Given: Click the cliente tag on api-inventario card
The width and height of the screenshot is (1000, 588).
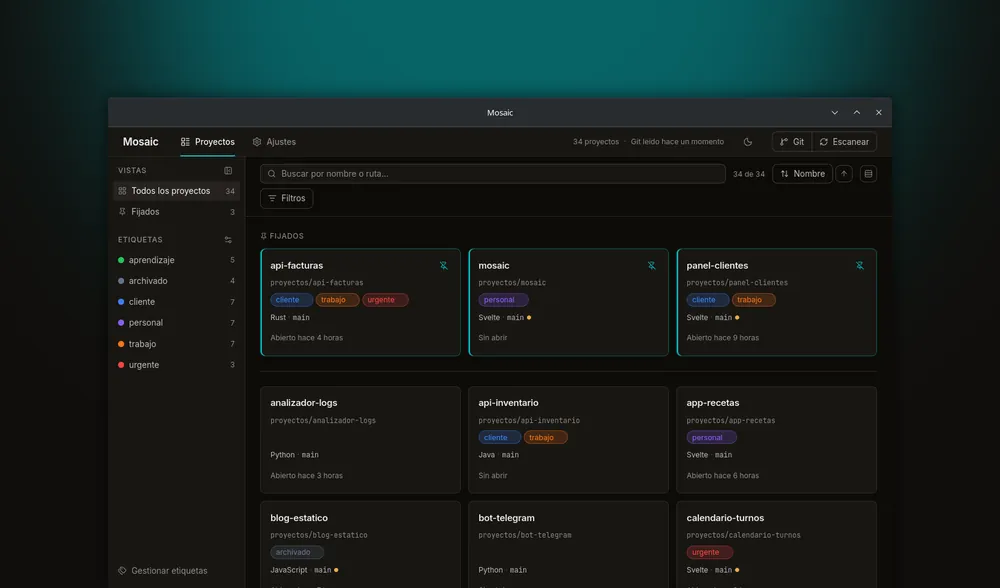Looking at the screenshot, I should coord(499,437).
